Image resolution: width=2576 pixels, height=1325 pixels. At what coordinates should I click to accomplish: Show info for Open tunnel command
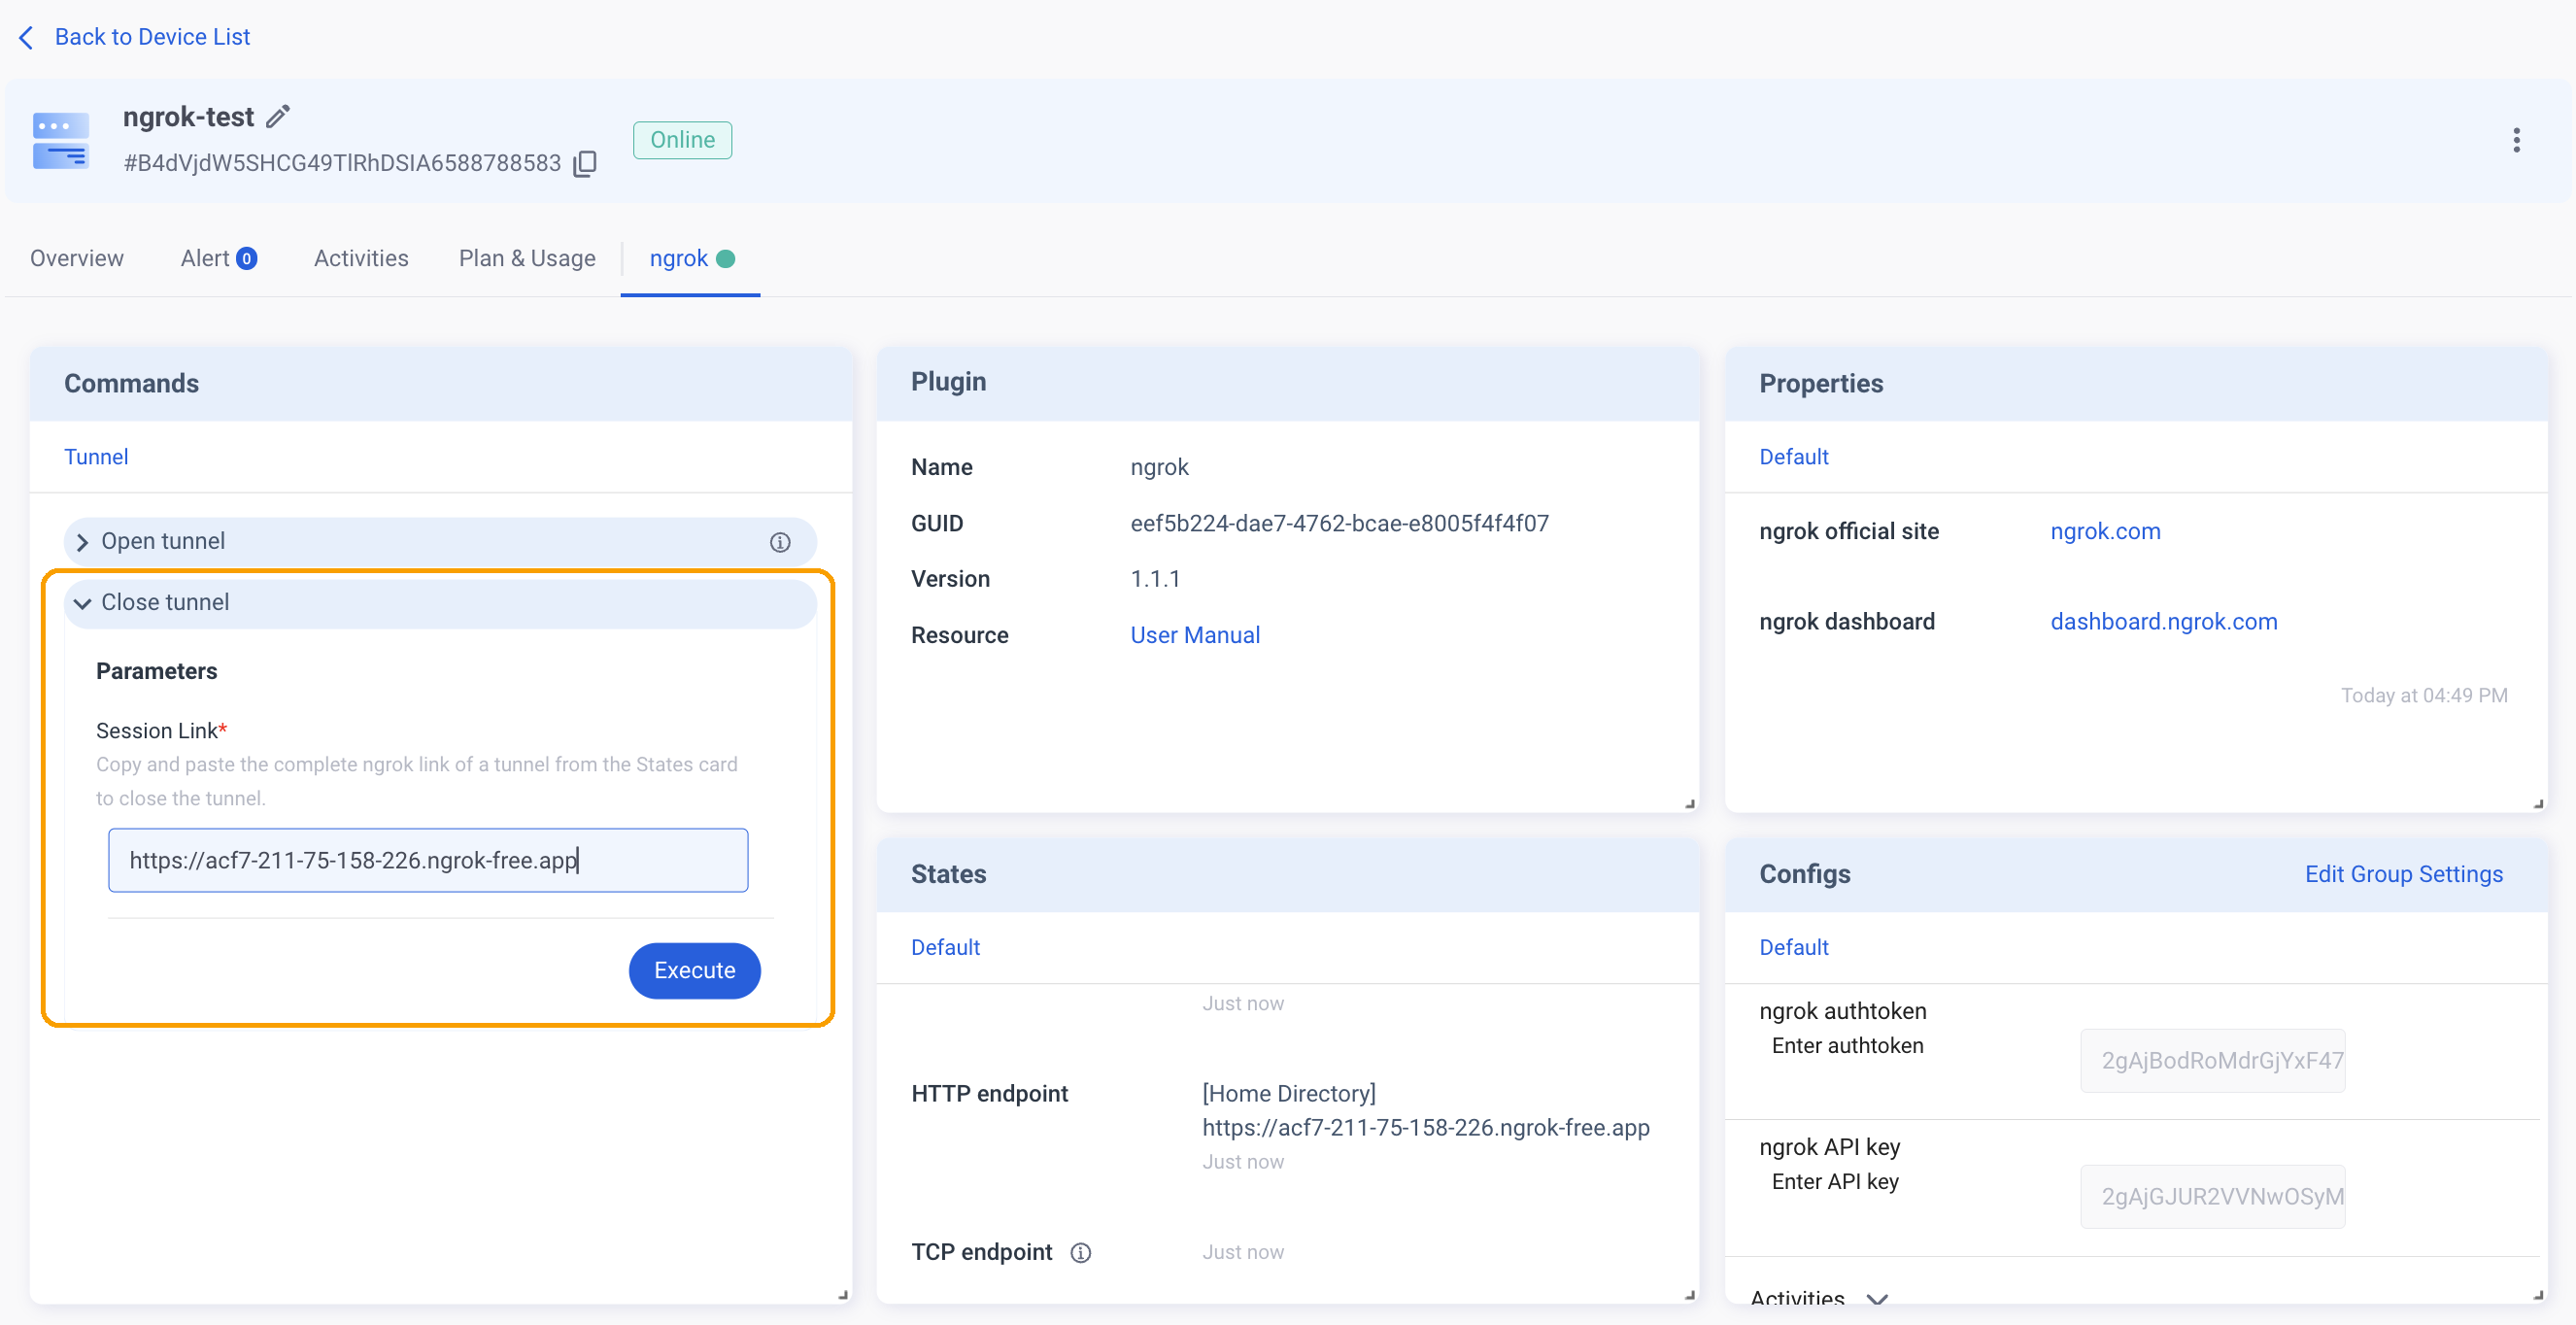(780, 542)
